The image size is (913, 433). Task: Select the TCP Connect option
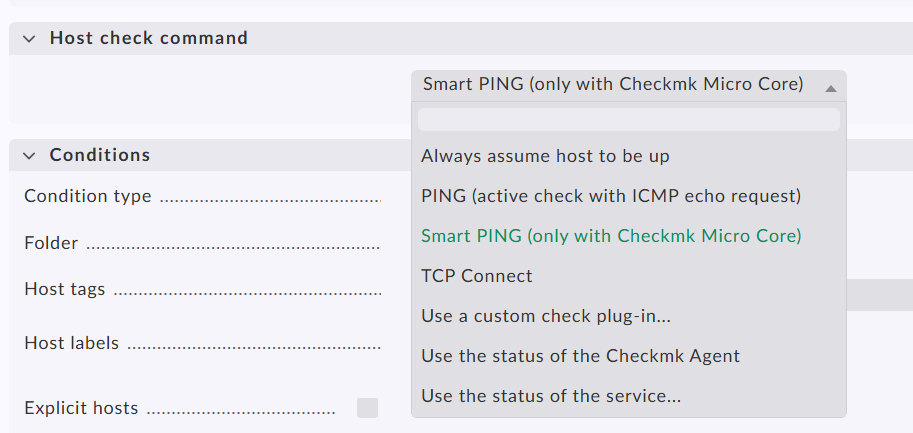pos(477,276)
